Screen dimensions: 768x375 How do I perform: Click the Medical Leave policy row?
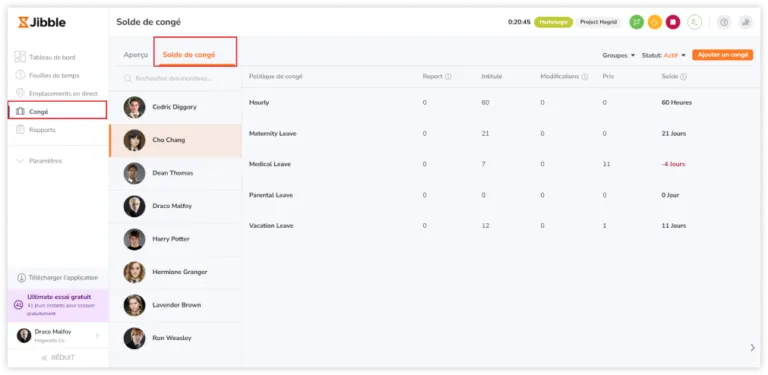(501, 164)
